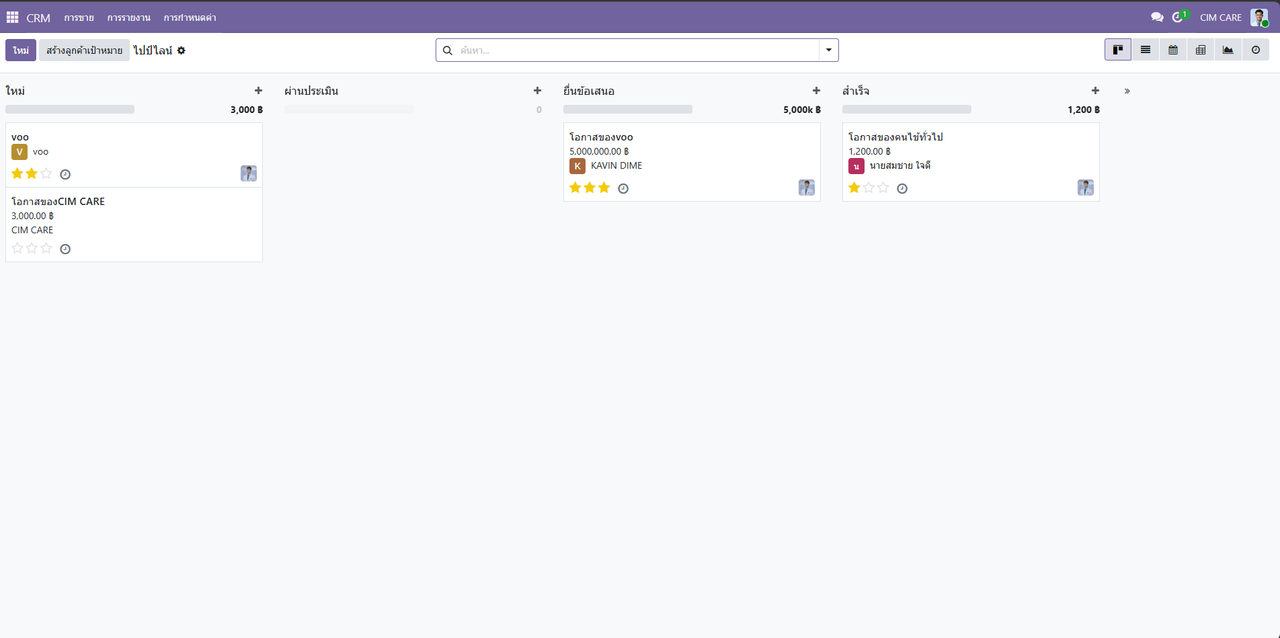Switch to Pivot table view

[x=1200, y=50]
